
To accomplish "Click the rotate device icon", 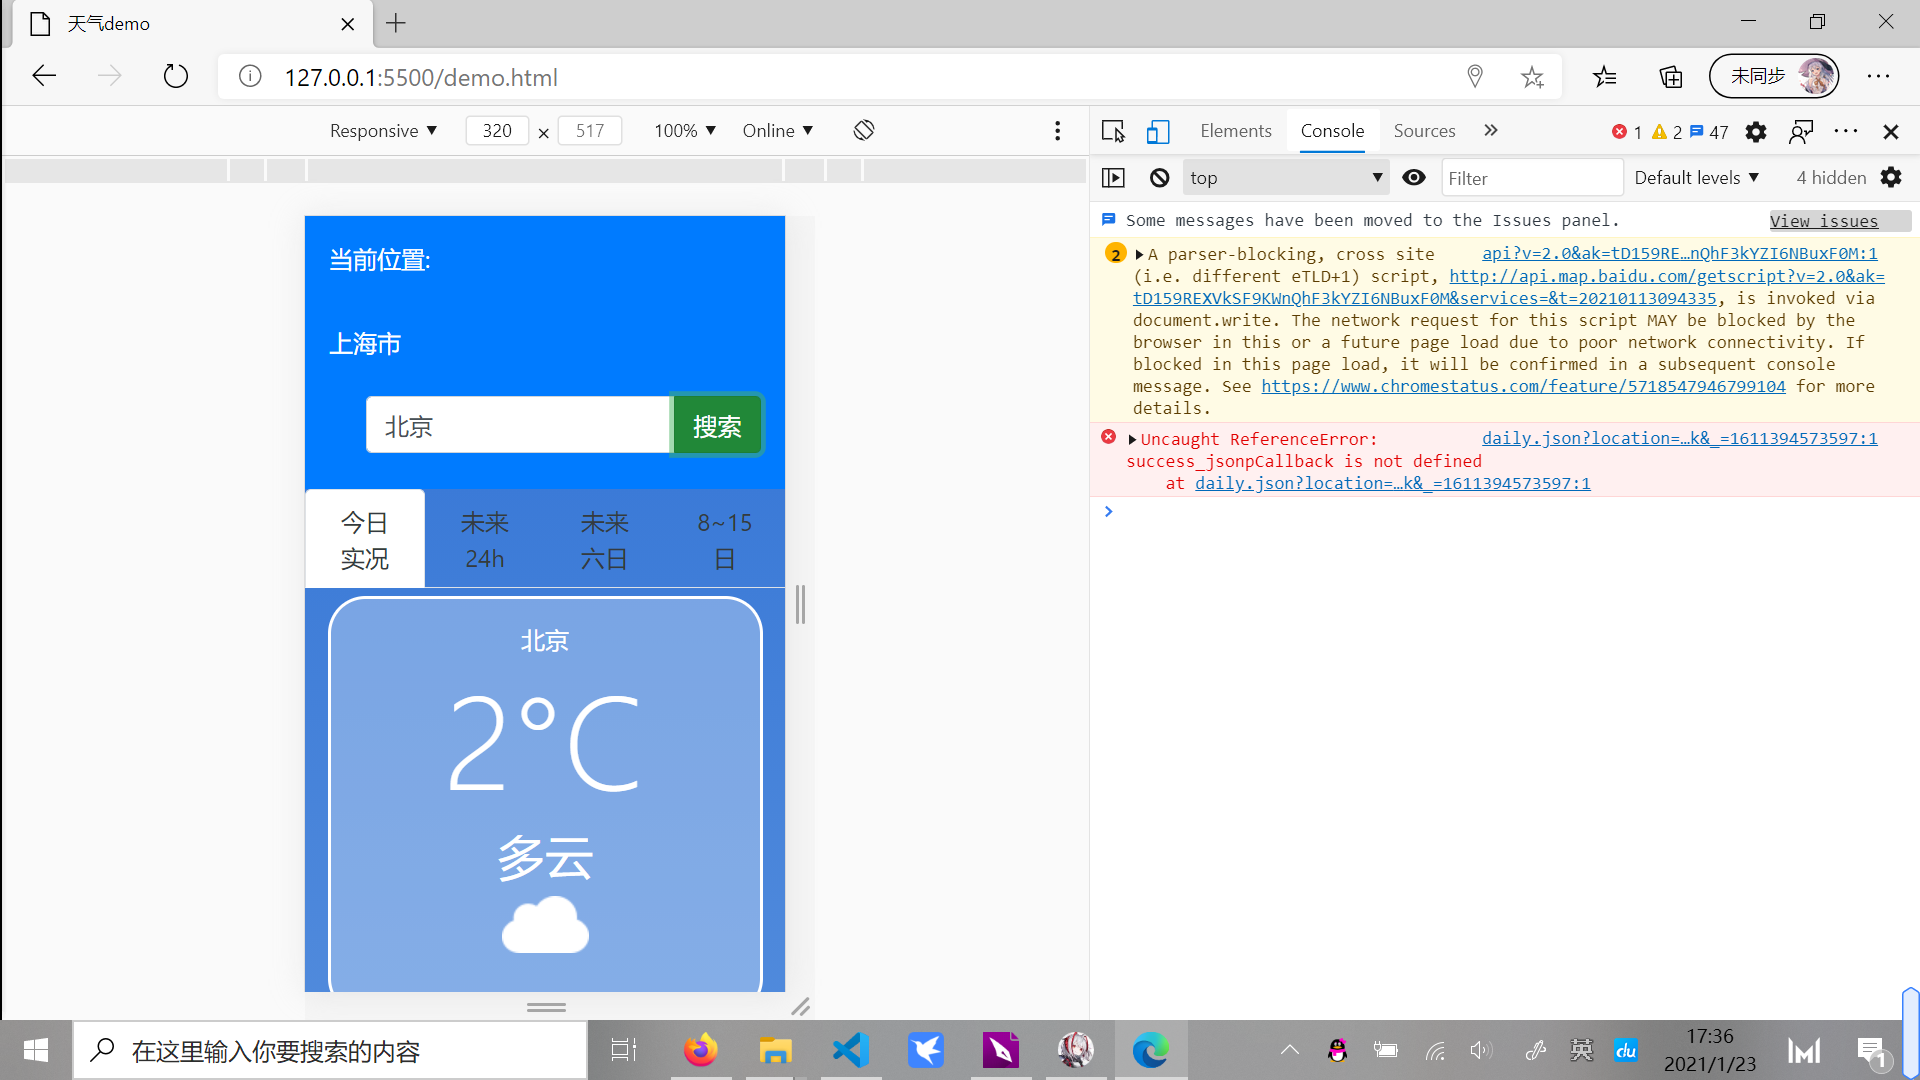I will [864, 131].
